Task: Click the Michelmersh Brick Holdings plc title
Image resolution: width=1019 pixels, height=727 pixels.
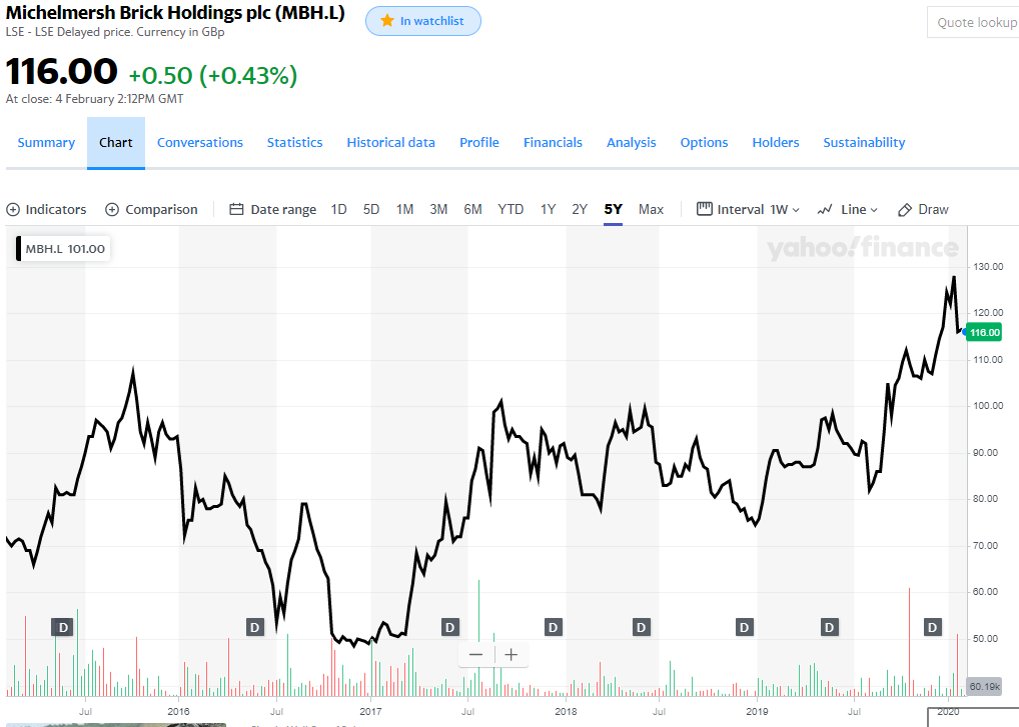Action: [175, 12]
